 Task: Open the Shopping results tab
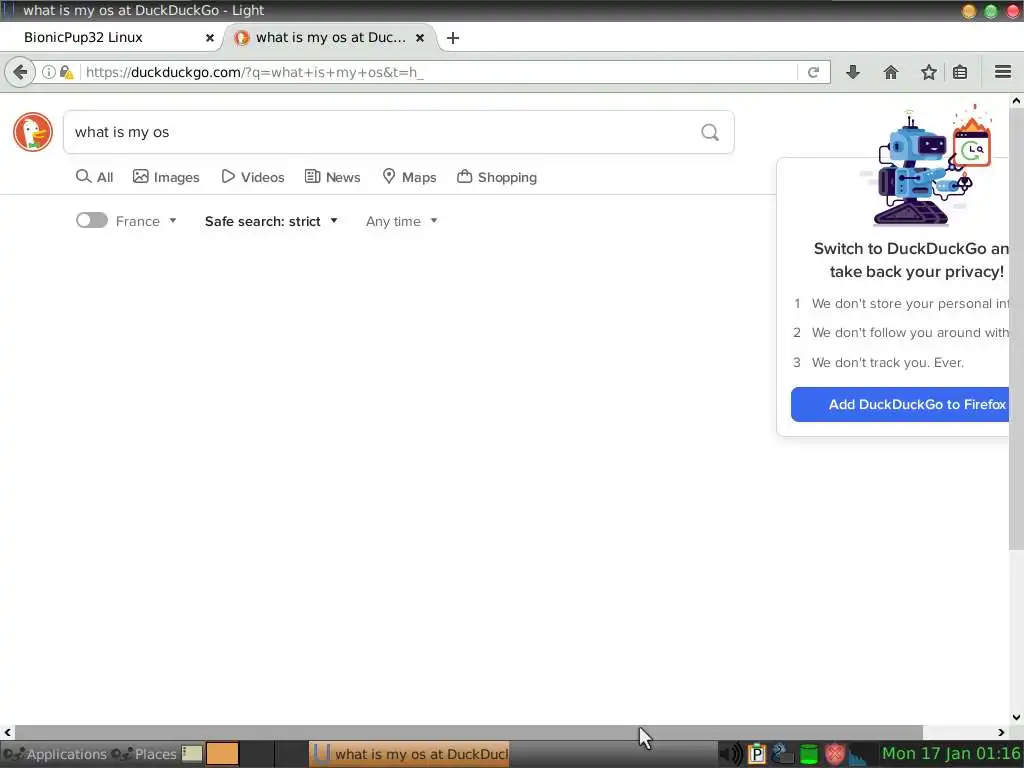pos(497,177)
